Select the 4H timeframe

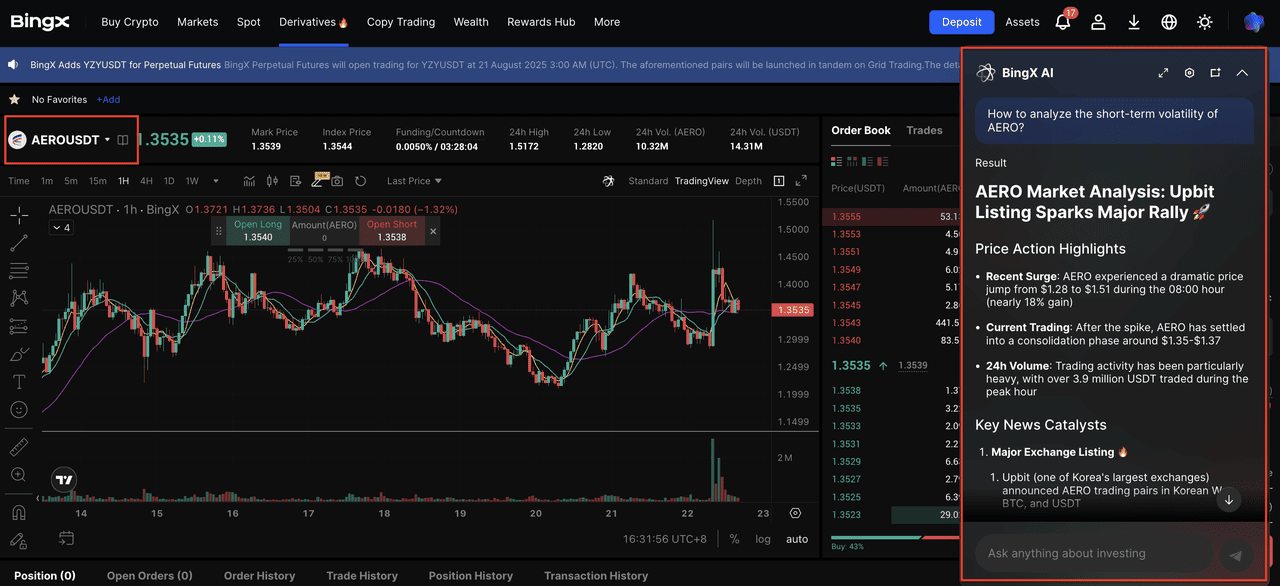[146, 181]
